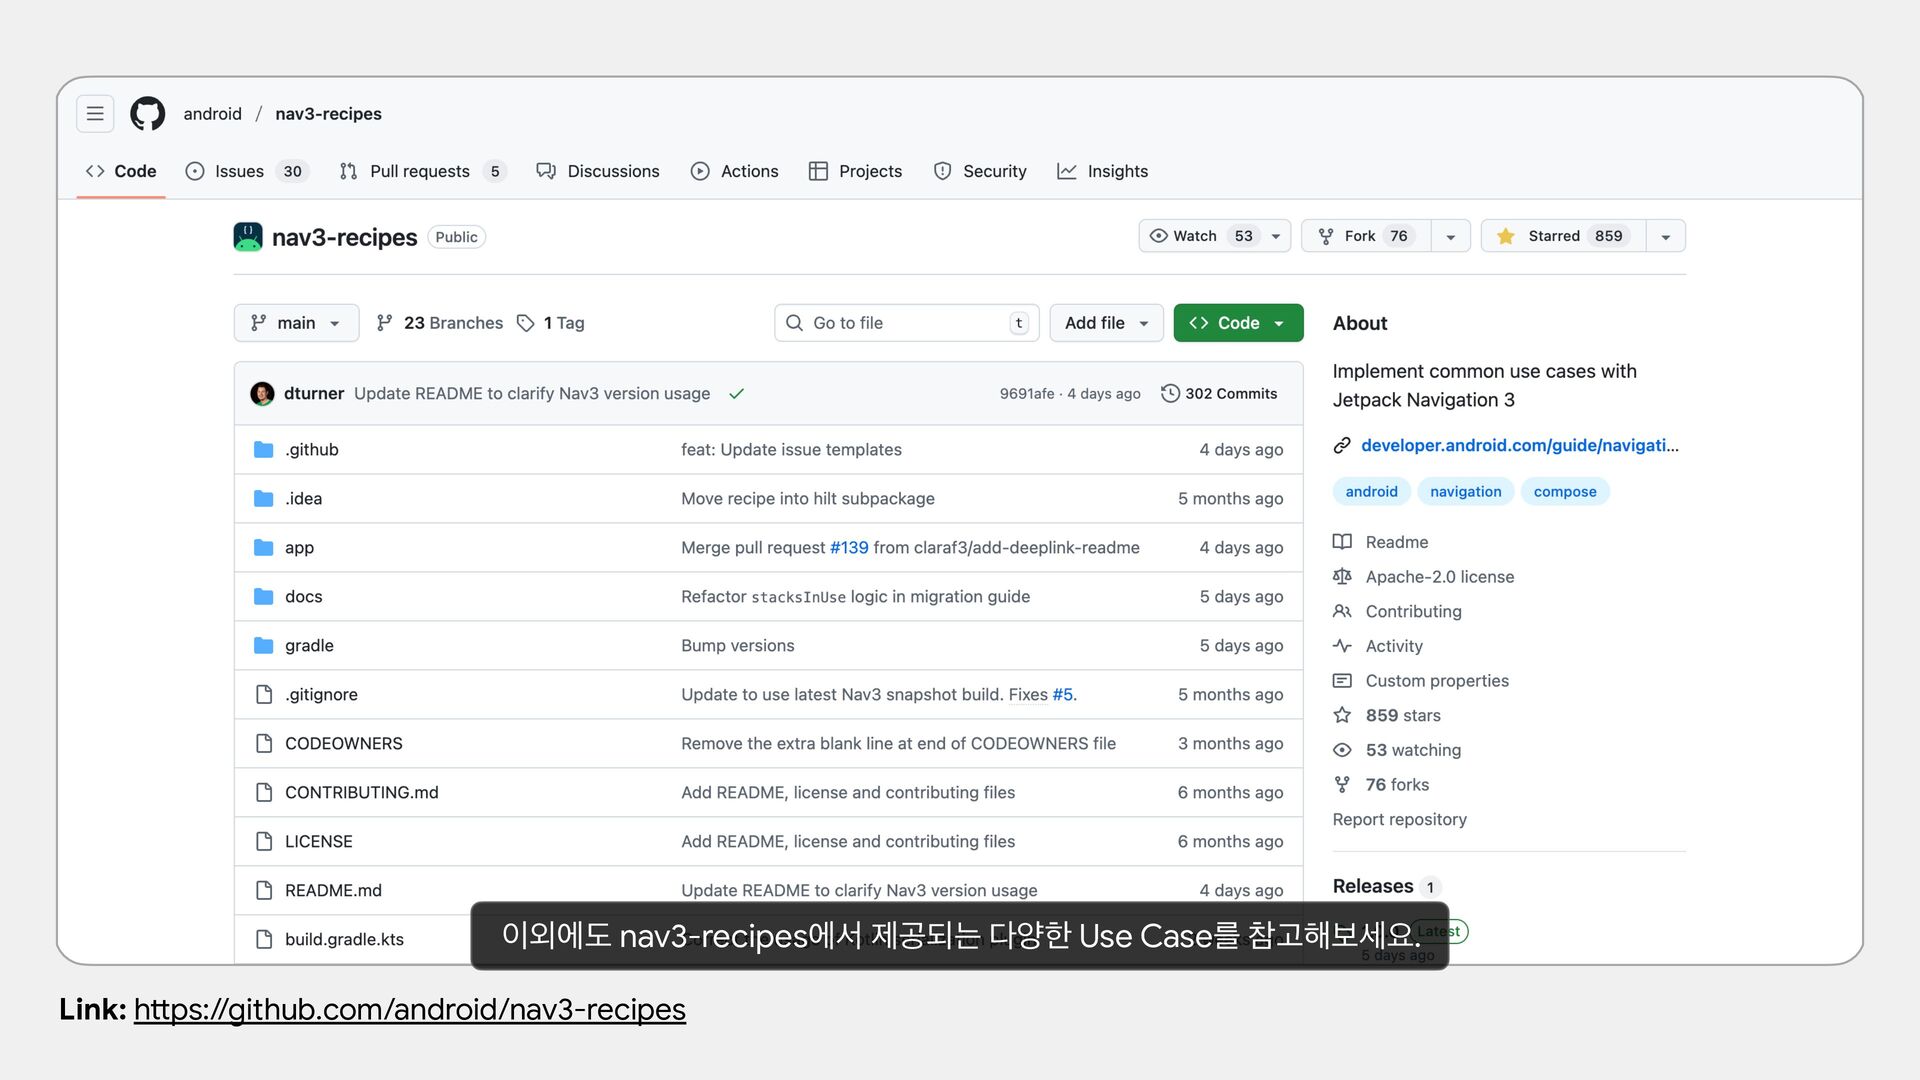The image size is (1920, 1080).
Task: Open the .github folder
Action: pos(311,450)
